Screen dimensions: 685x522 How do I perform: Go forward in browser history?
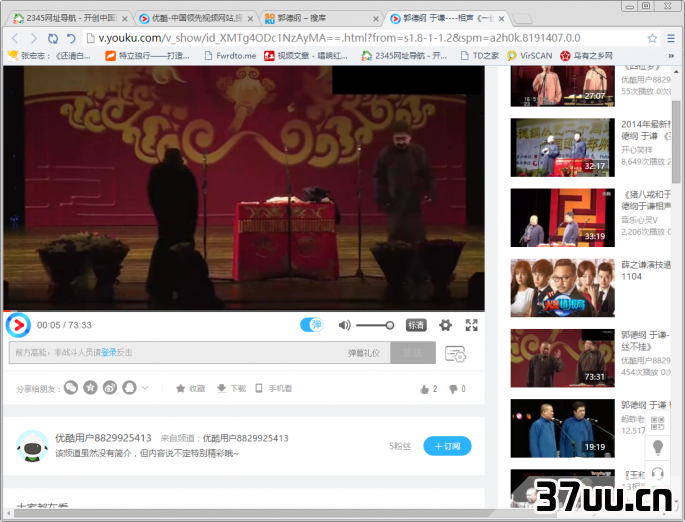34,38
